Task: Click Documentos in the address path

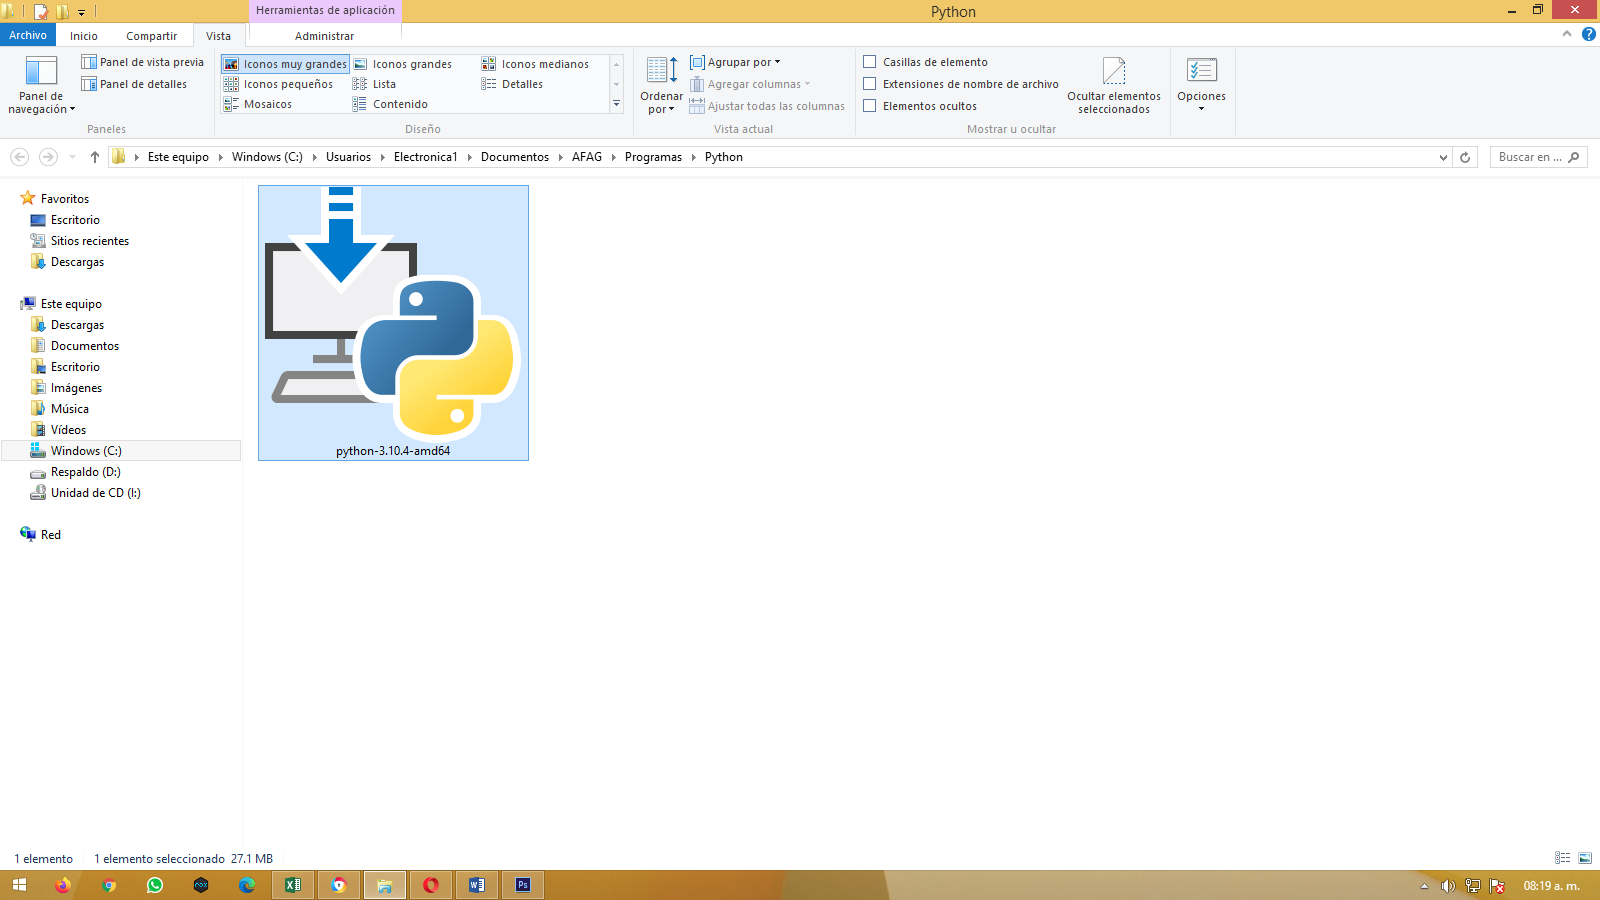Action: coord(515,157)
